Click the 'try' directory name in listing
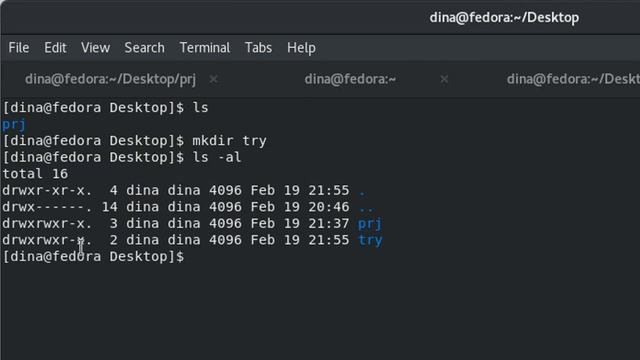The width and height of the screenshot is (640, 360). 370,240
